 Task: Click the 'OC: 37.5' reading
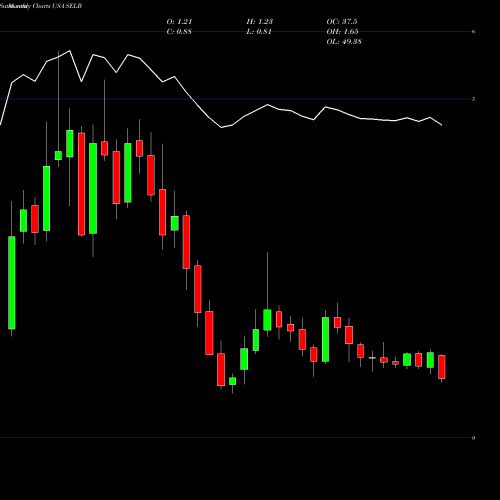click(x=342, y=22)
